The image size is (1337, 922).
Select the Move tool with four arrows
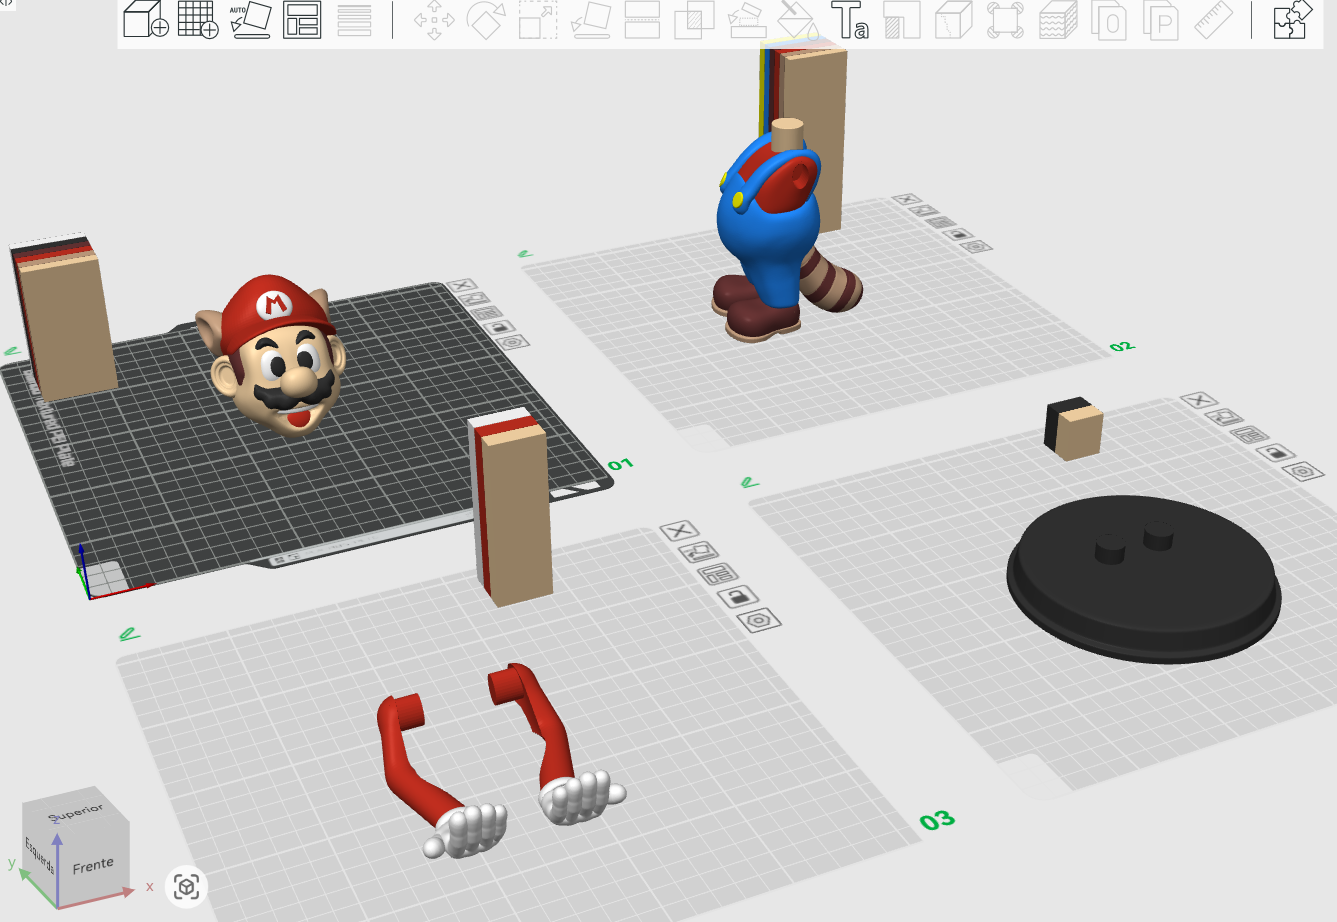coord(434,20)
